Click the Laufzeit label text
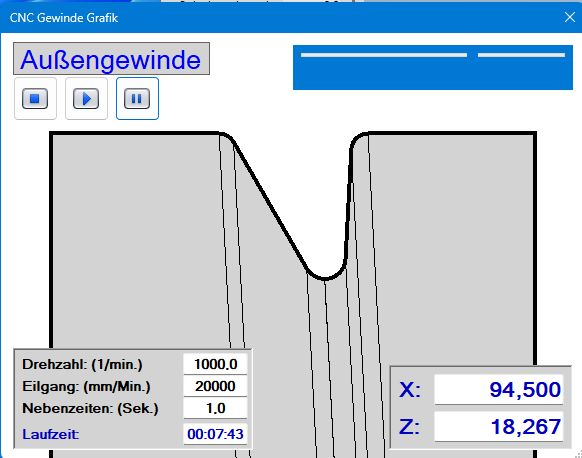 point(51,434)
